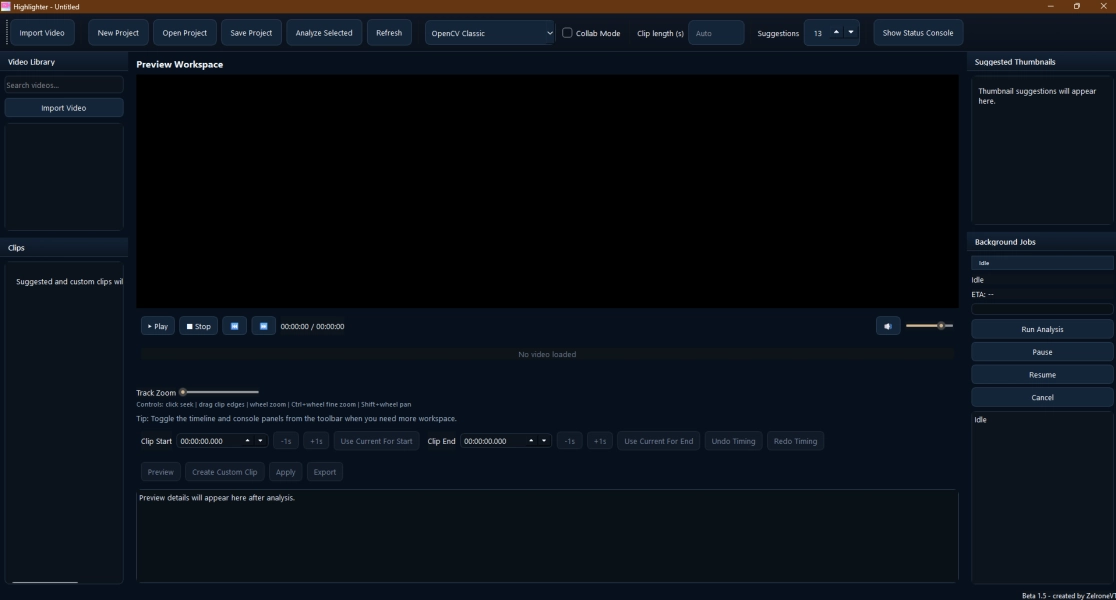Viewport: 1116px width, 600px height.
Task: Click the Clip length Auto field
Action: tap(716, 33)
